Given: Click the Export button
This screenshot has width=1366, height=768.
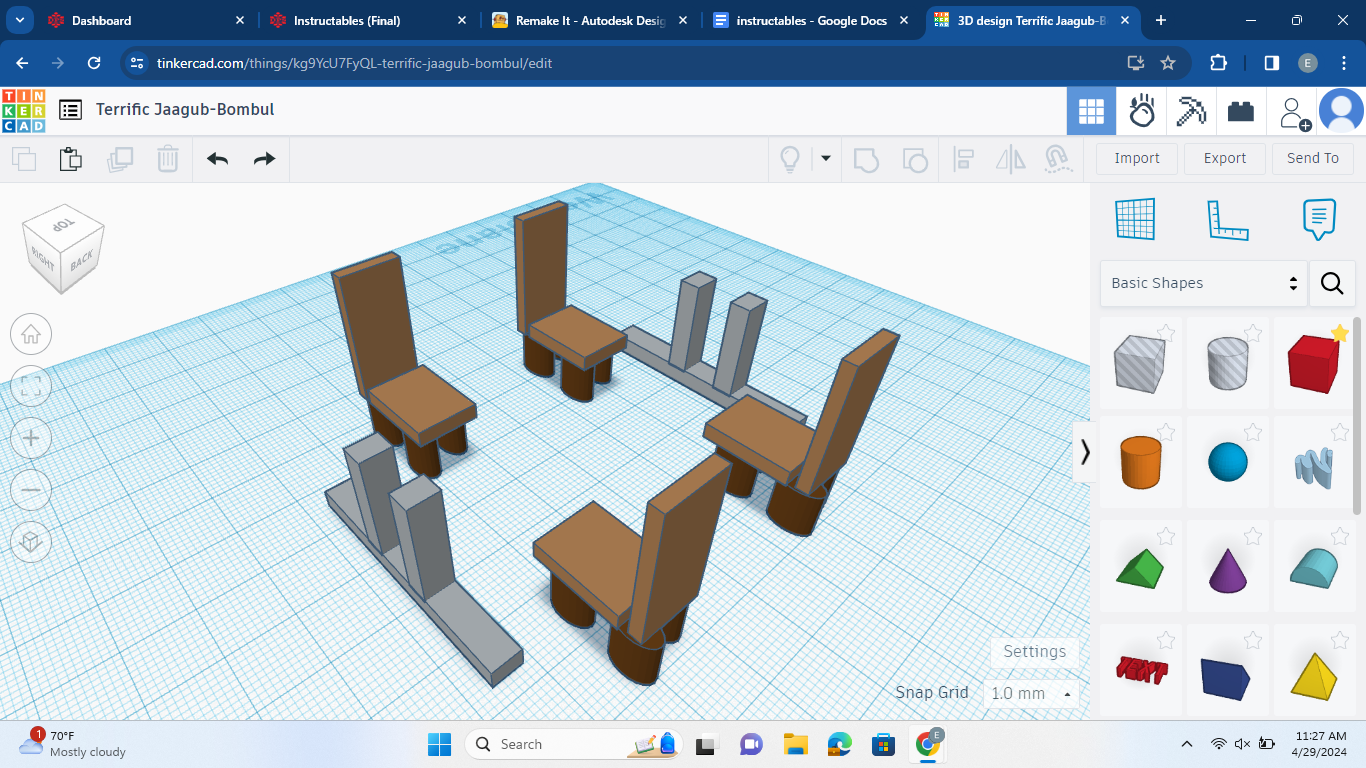Looking at the screenshot, I should coord(1225,158).
